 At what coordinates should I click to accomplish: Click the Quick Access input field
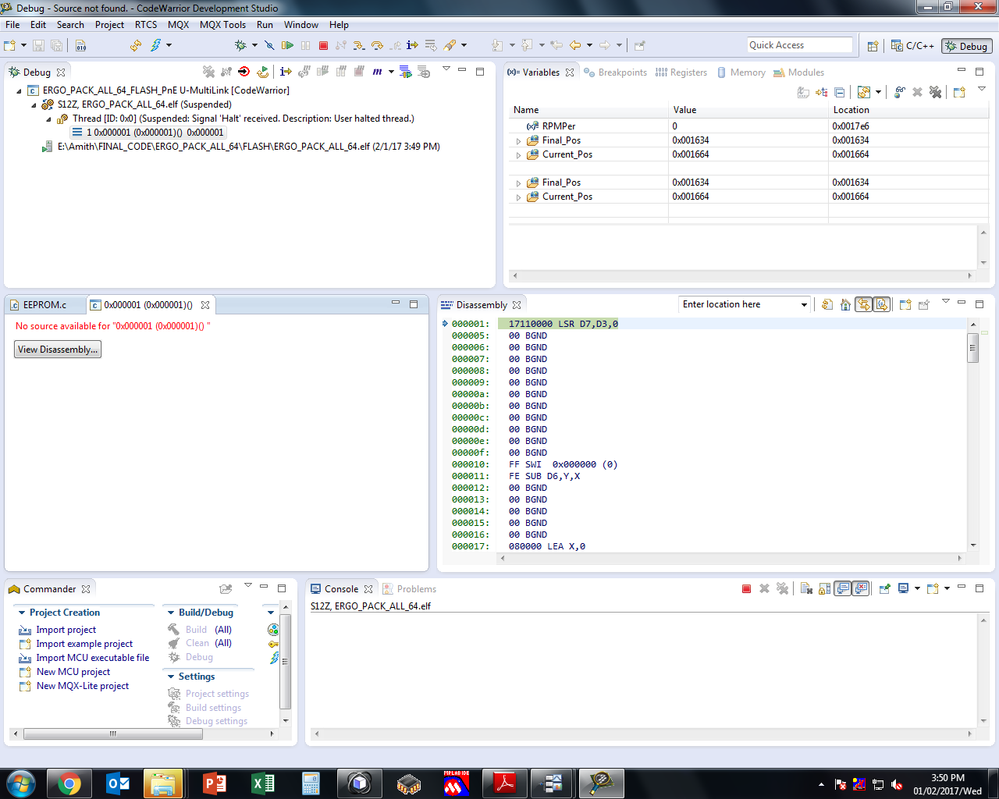(800, 45)
